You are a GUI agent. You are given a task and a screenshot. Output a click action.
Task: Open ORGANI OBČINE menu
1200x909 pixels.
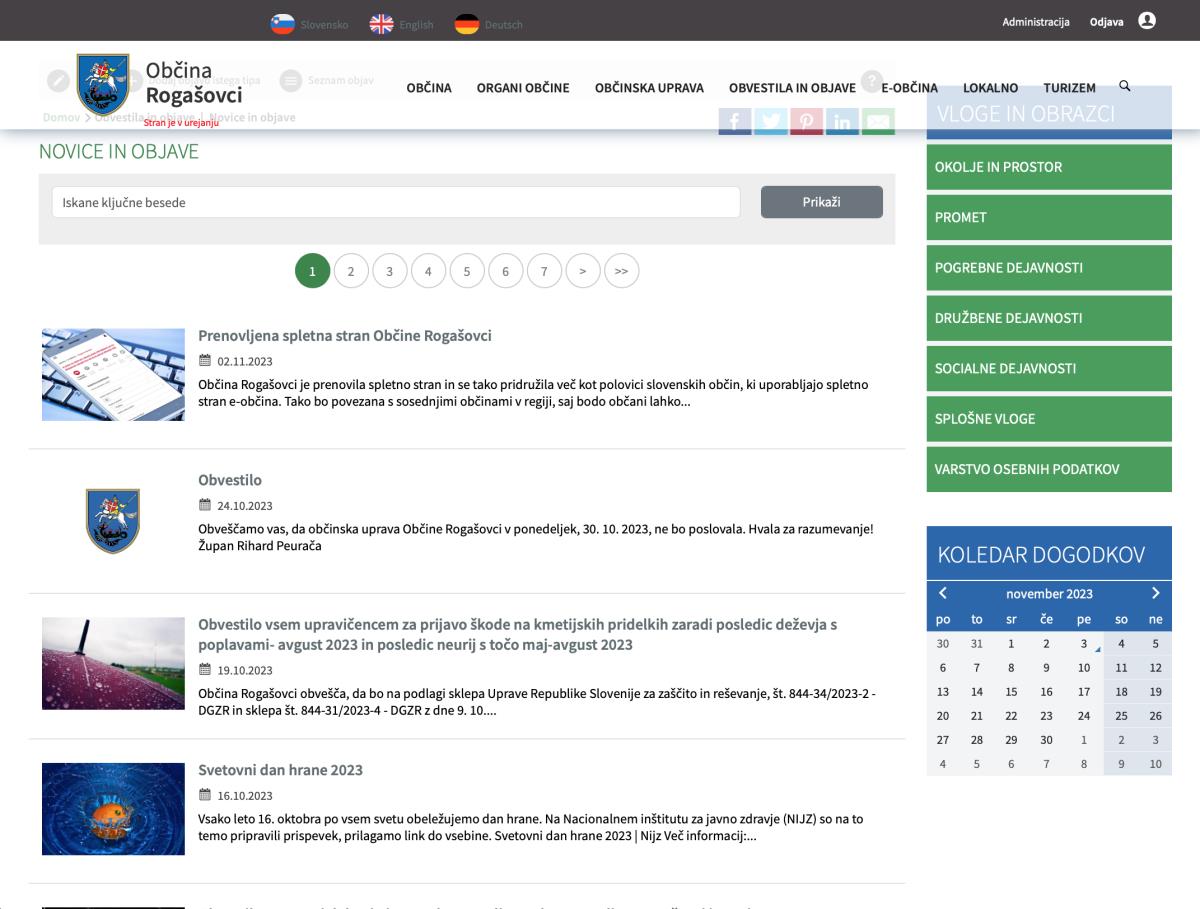pyautogui.click(x=523, y=88)
